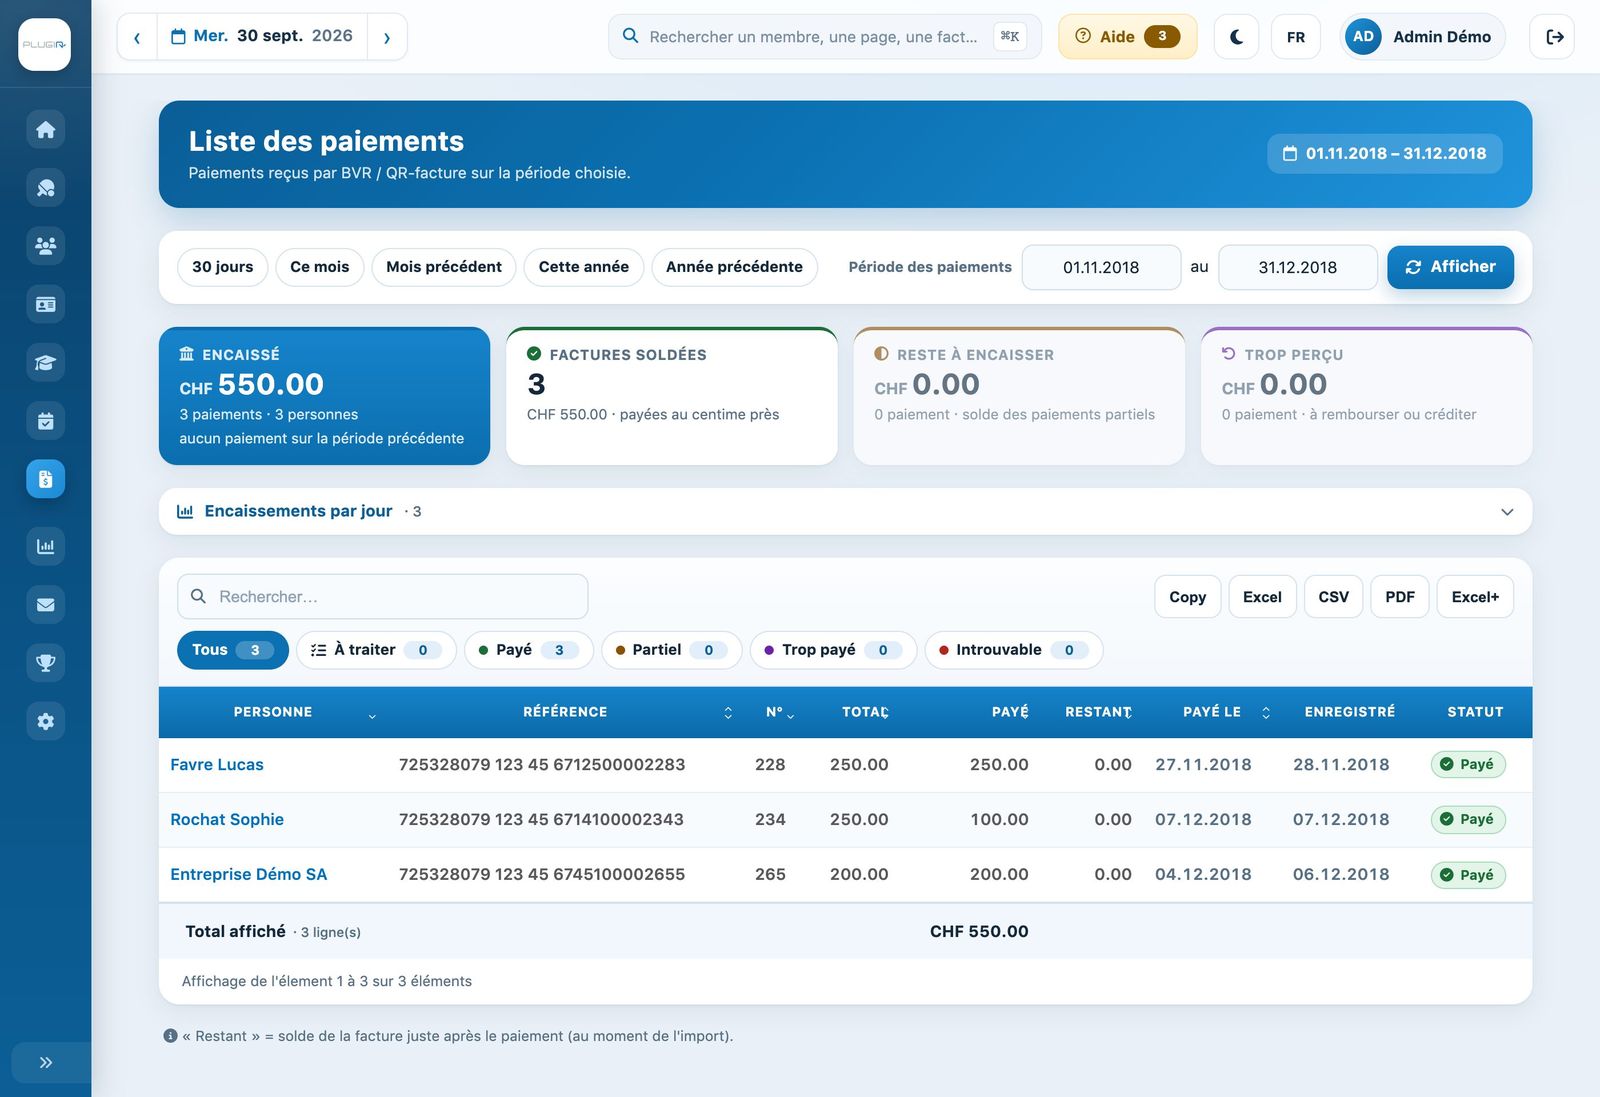Open the home dashboard from sidebar
The width and height of the screenshot is (1600, 1097).
click(x=45, y=129)
